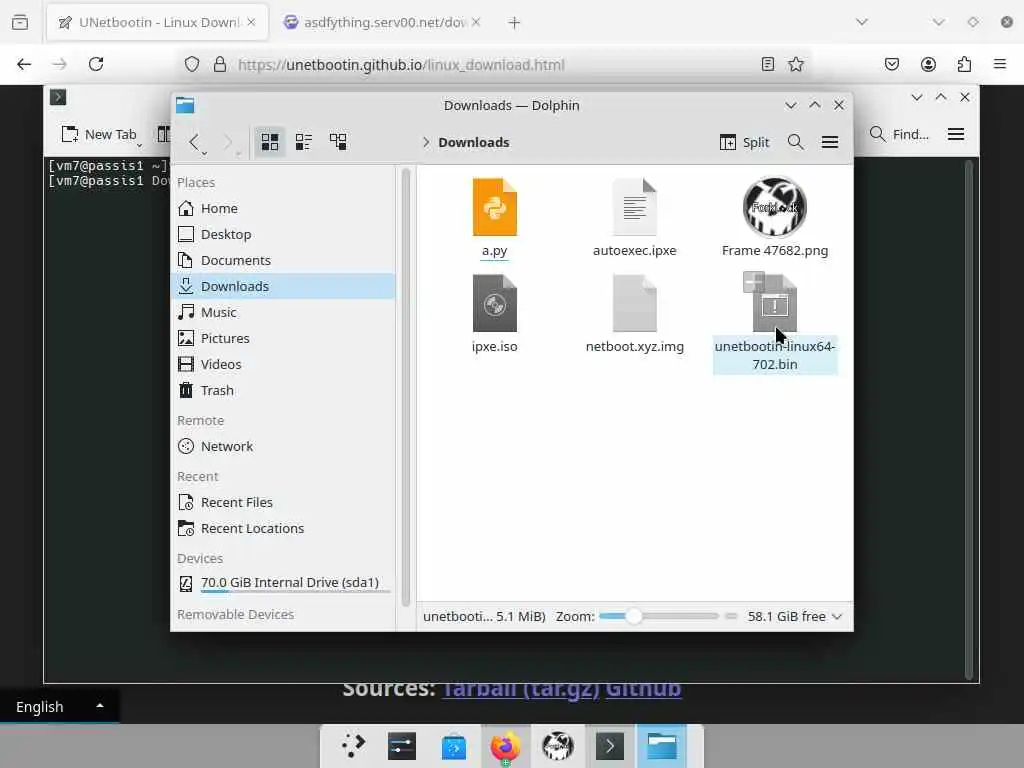Select the a.py Python file icon
The width and height of the screenshot is (1024, 768).
click(x=494, y=207)
